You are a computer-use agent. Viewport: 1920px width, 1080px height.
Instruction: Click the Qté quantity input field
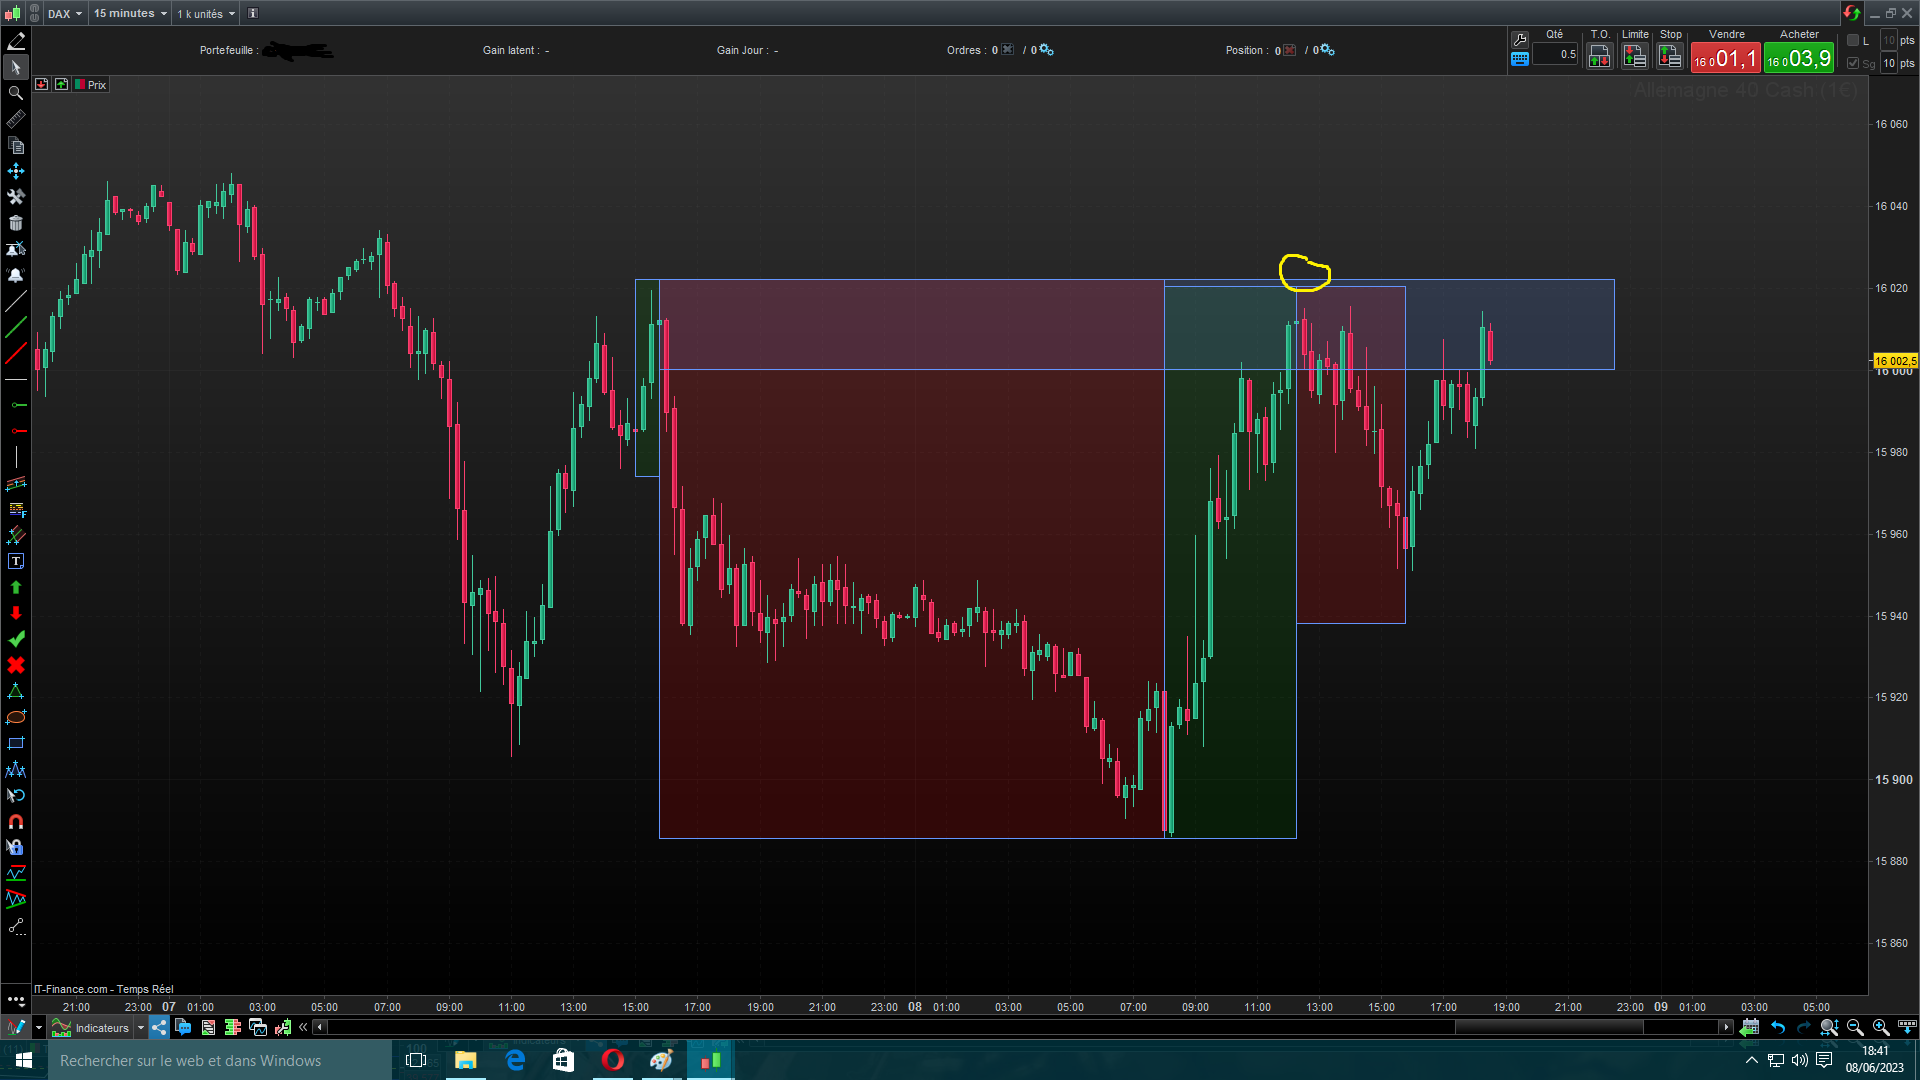click(x=1555, y=55)
